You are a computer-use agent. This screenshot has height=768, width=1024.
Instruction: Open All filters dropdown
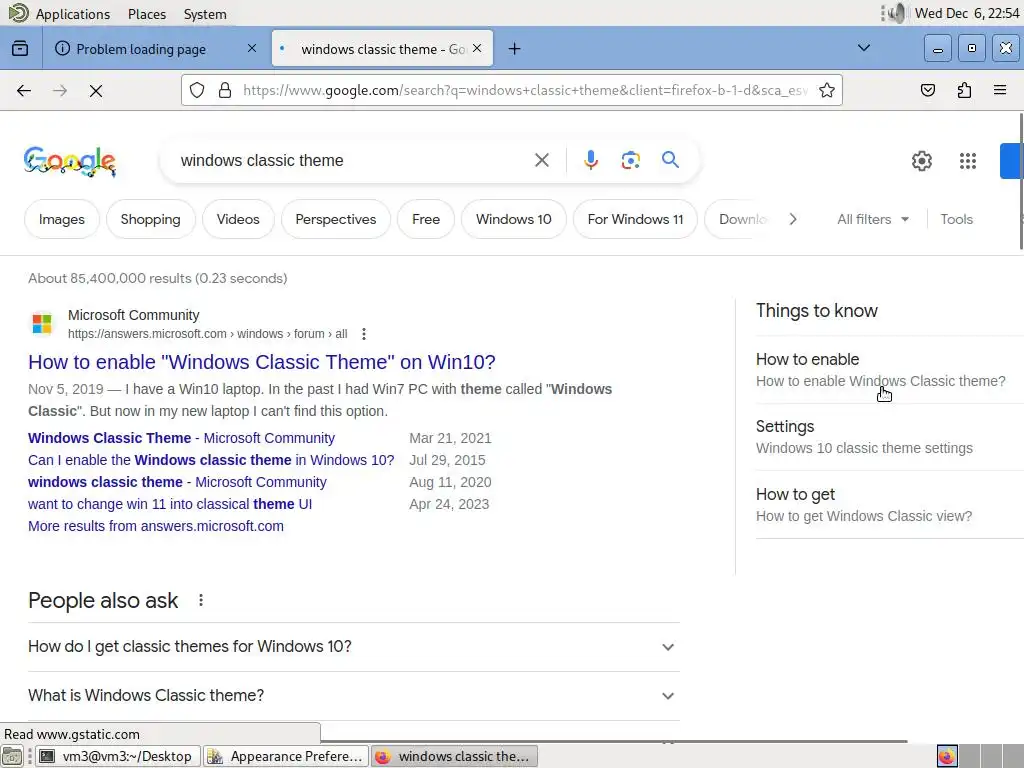872,219
